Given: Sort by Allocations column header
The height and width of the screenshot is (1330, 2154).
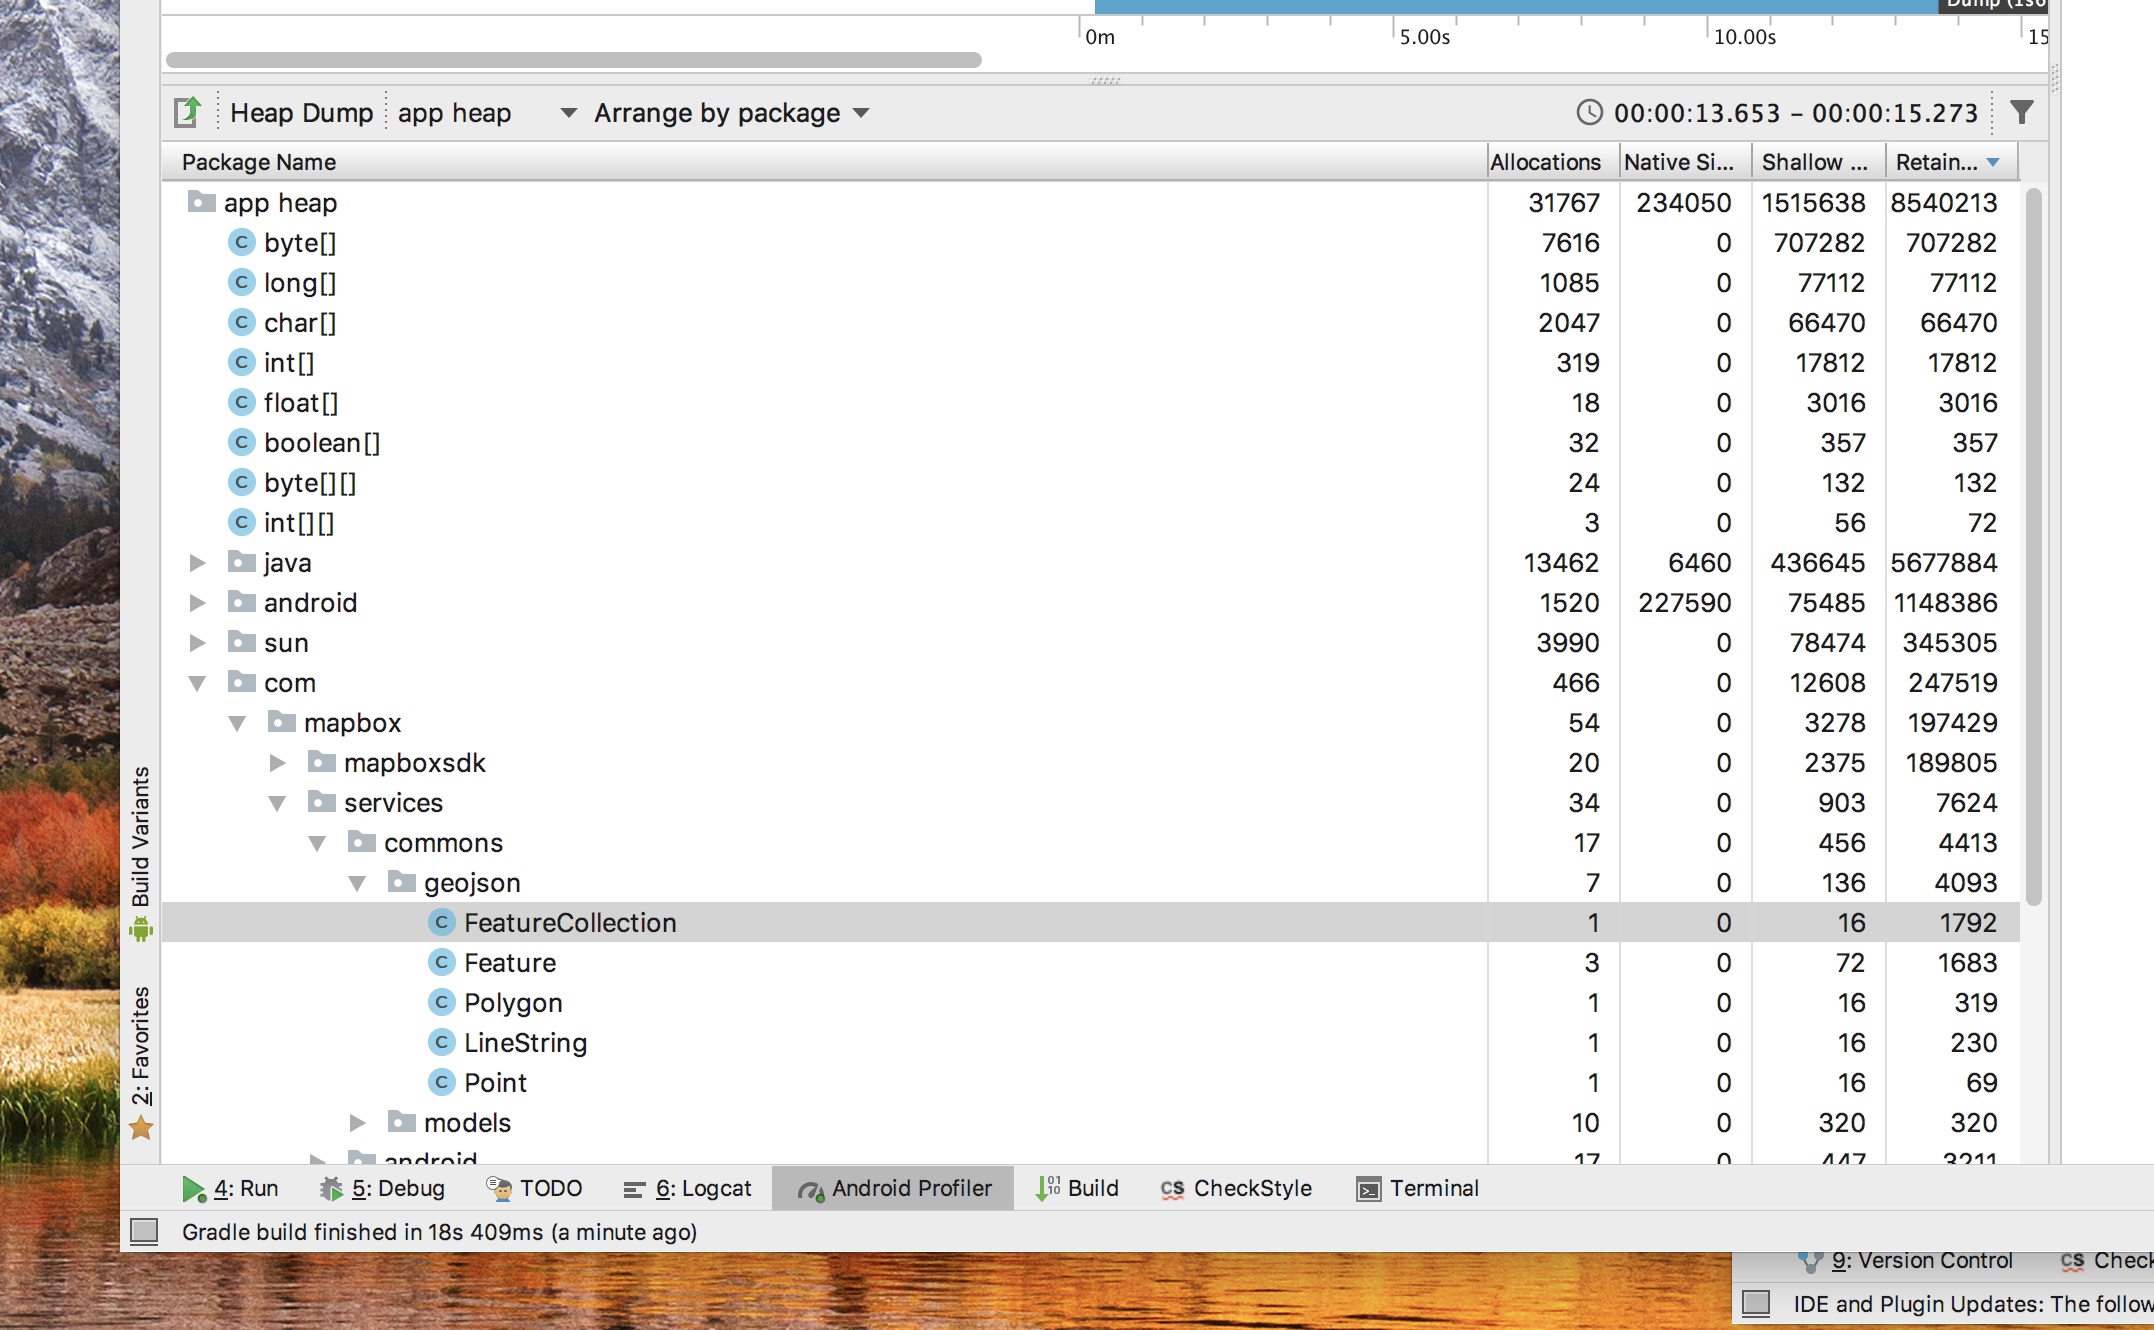Looking at the screenshot, I should 1545,162.
